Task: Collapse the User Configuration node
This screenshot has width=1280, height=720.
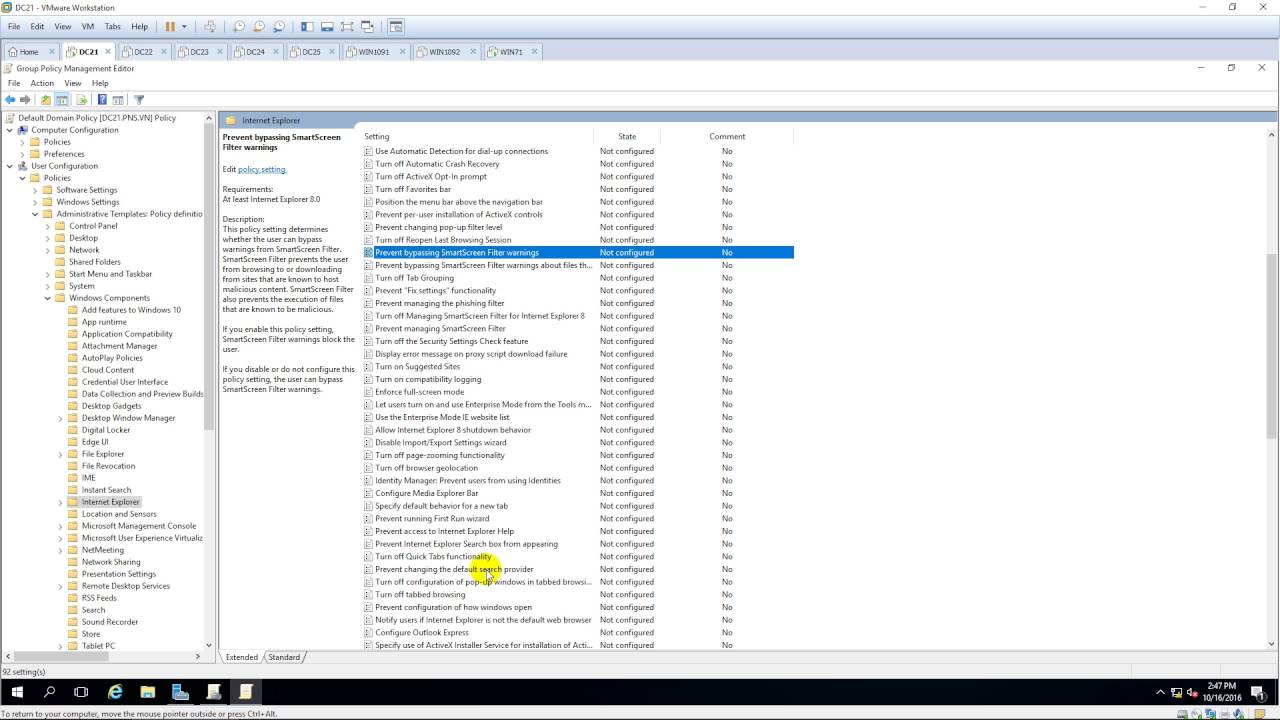Action: [10, 166]
